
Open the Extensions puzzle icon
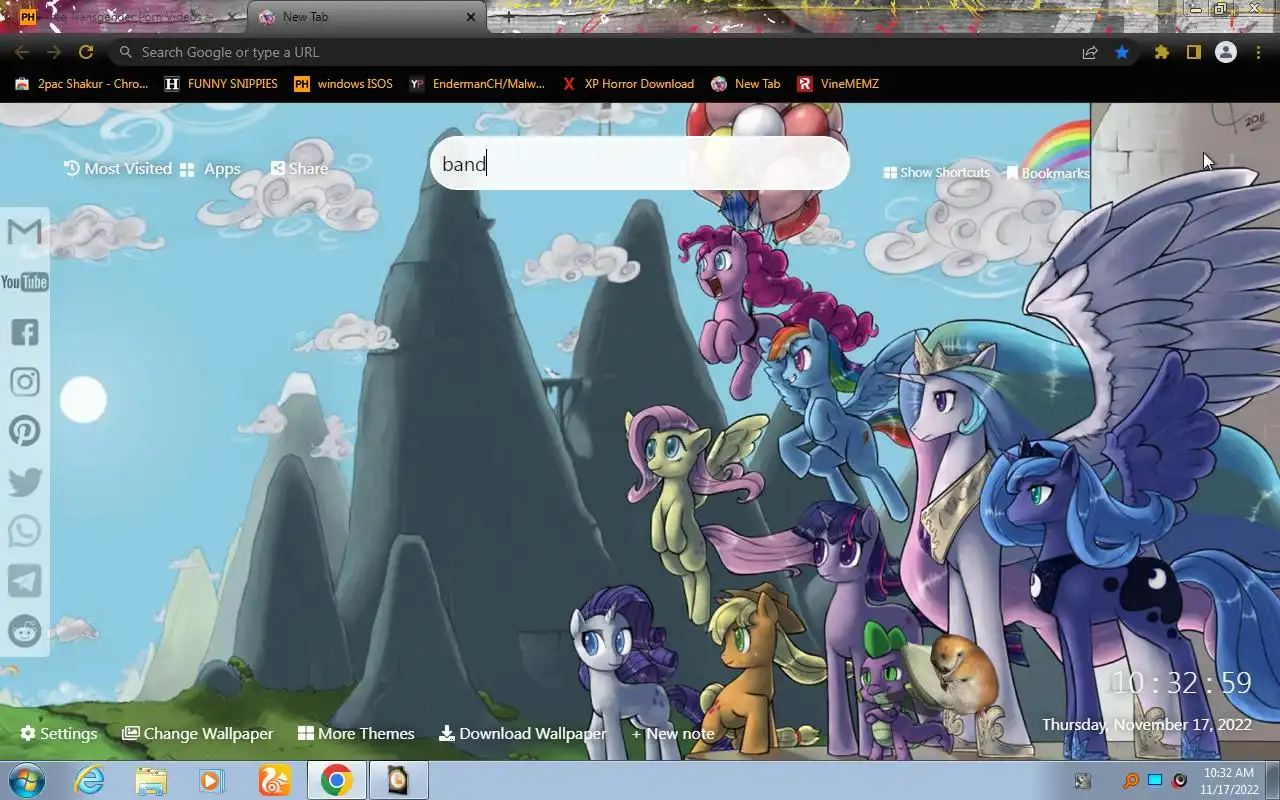click(1161, 52)
